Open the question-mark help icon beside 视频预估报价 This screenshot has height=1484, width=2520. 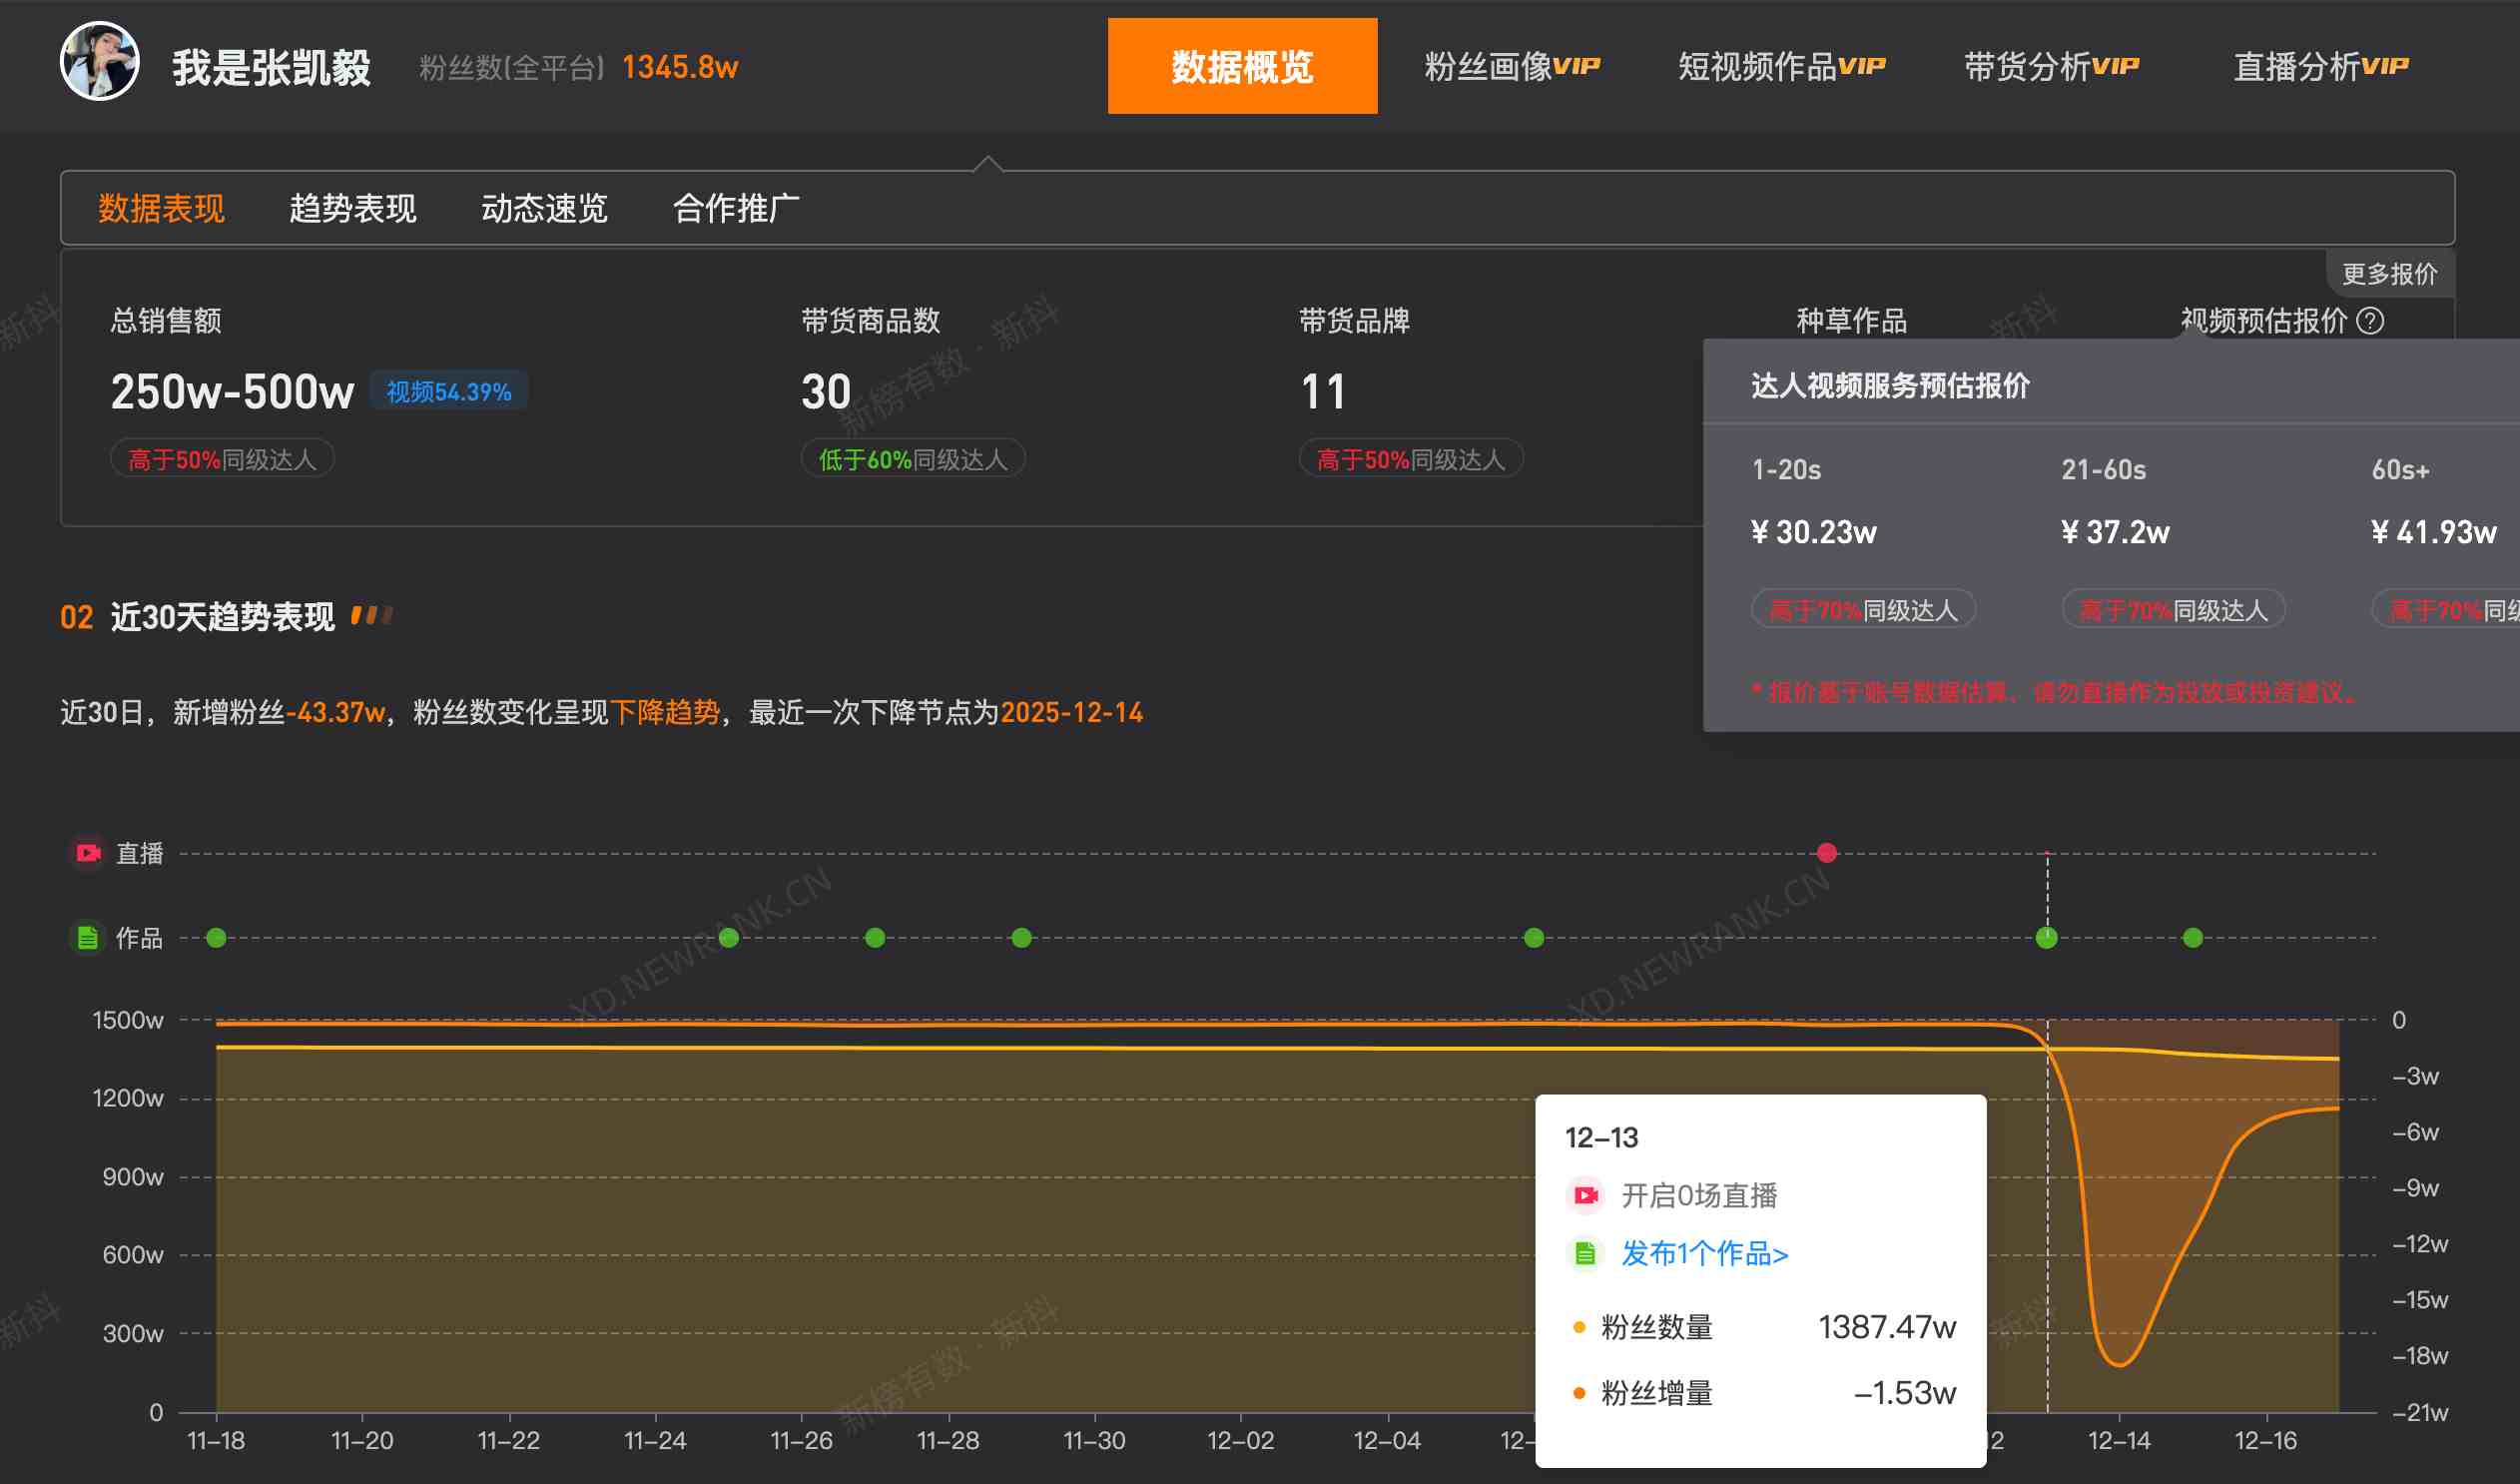click(2370, 321)
